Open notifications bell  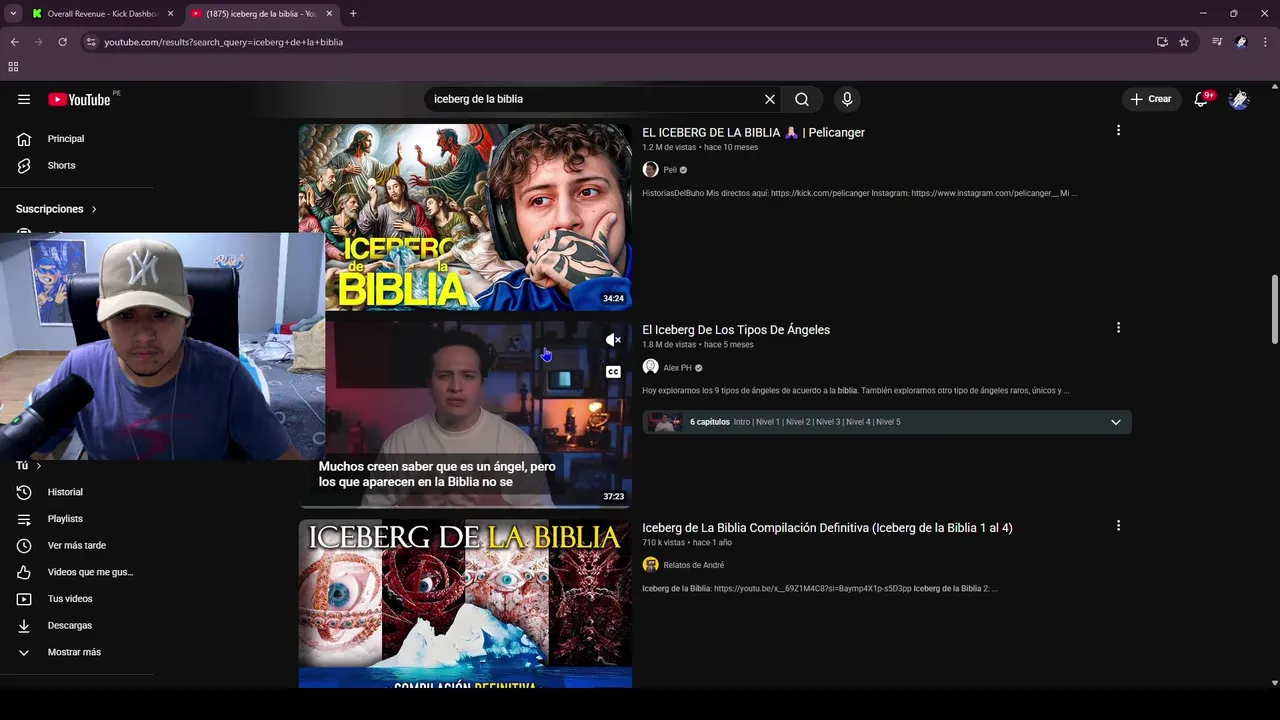click(1201, 99)
